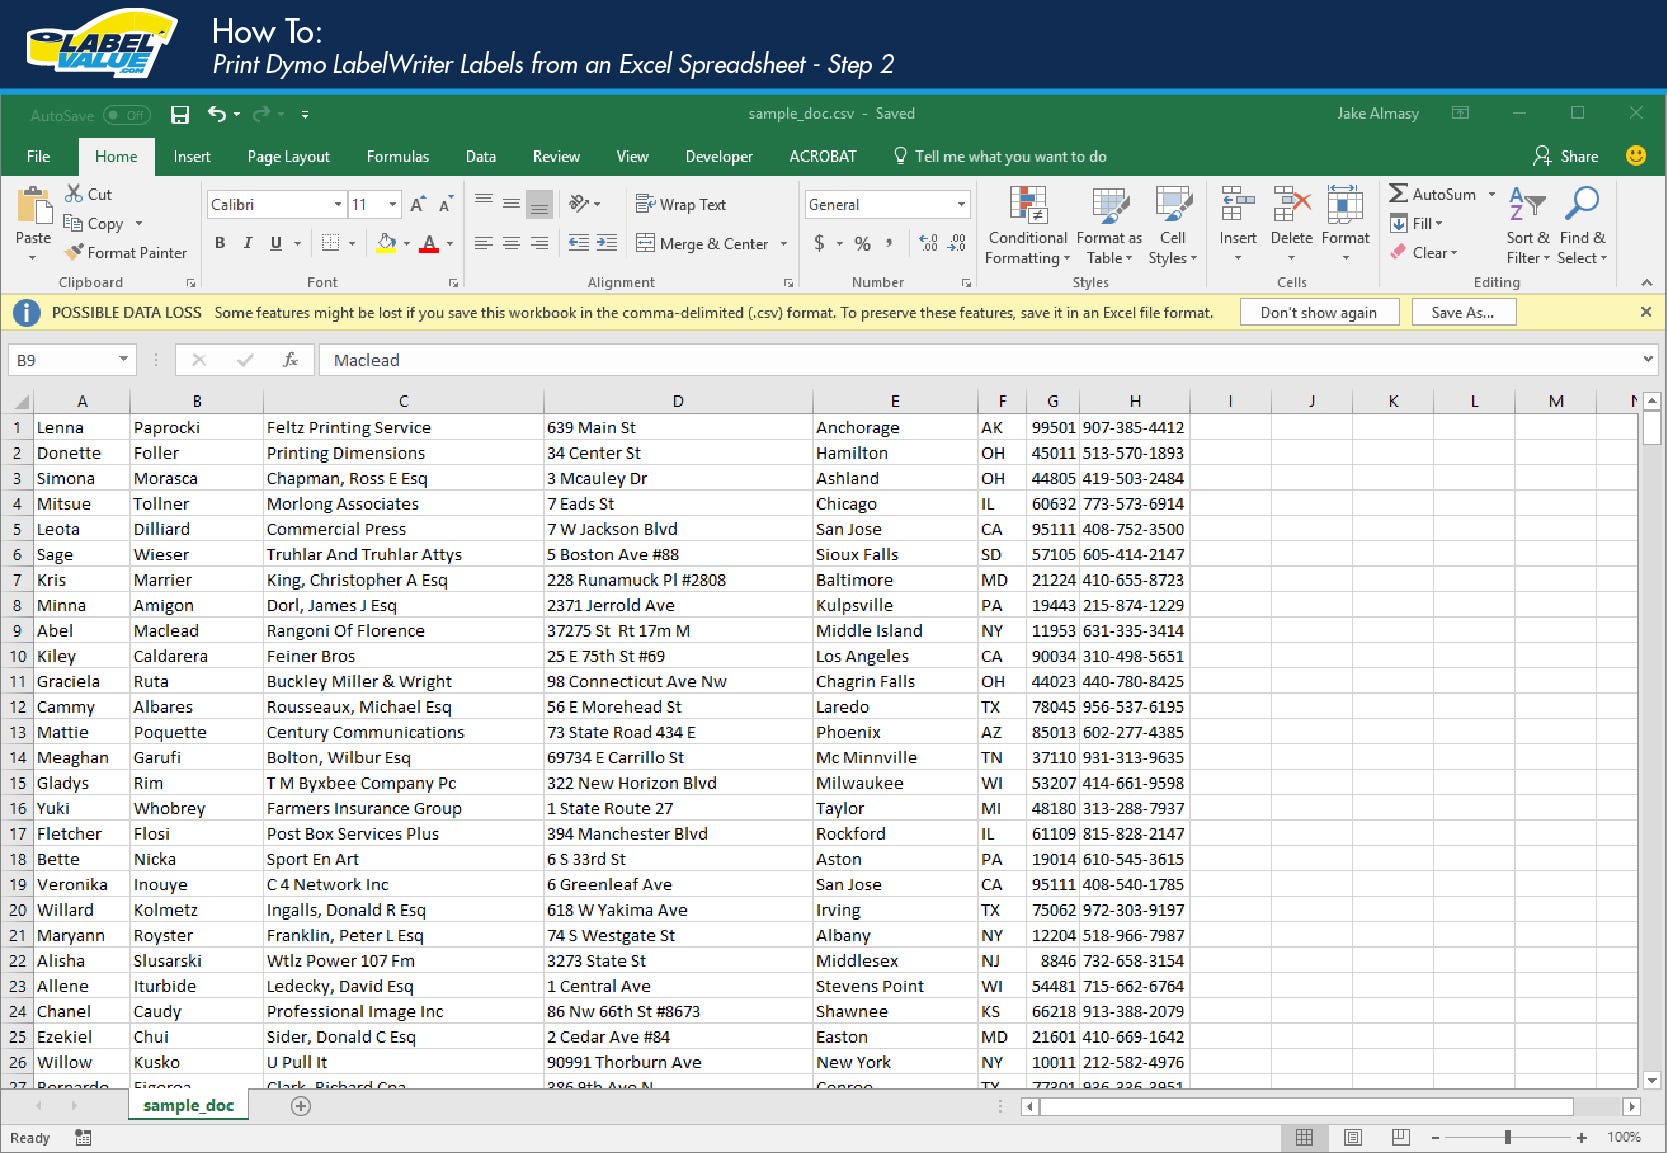Switch to the Insert tab
Image resolution: width=1667 pixels, height=1153 pixels.
[192, 156]
